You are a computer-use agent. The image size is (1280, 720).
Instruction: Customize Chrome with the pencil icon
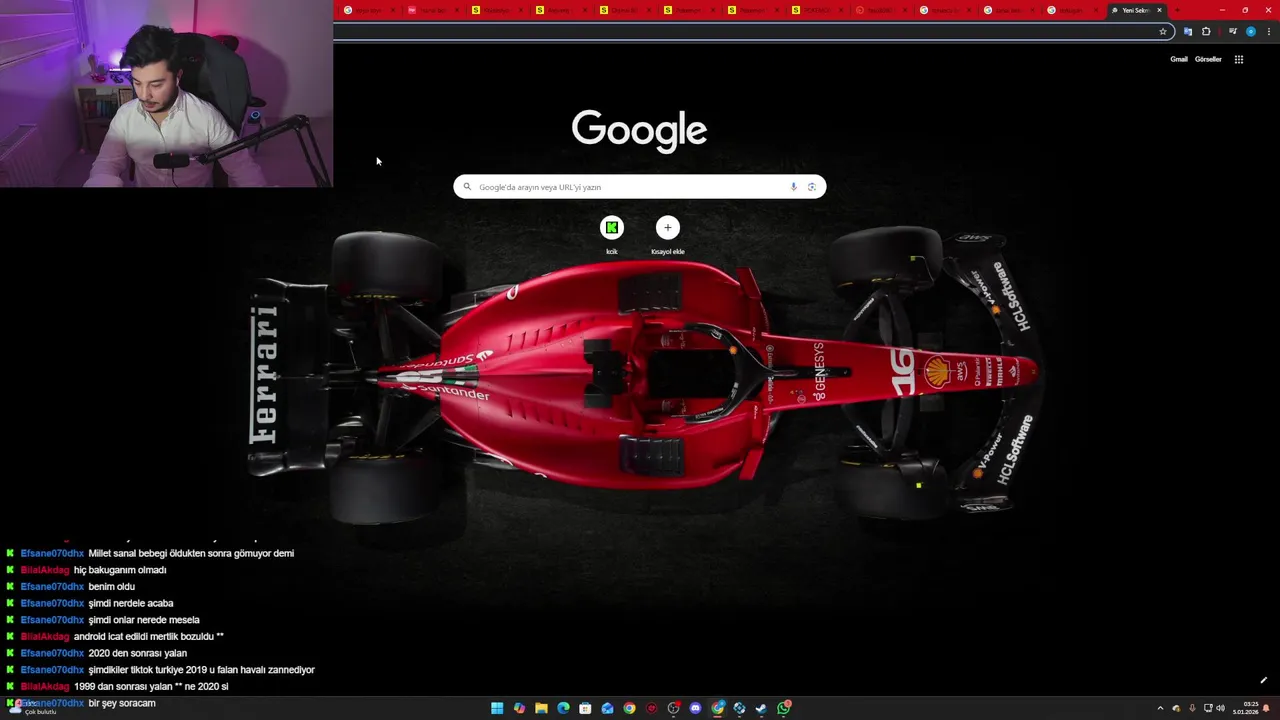tap(1263, 681)
